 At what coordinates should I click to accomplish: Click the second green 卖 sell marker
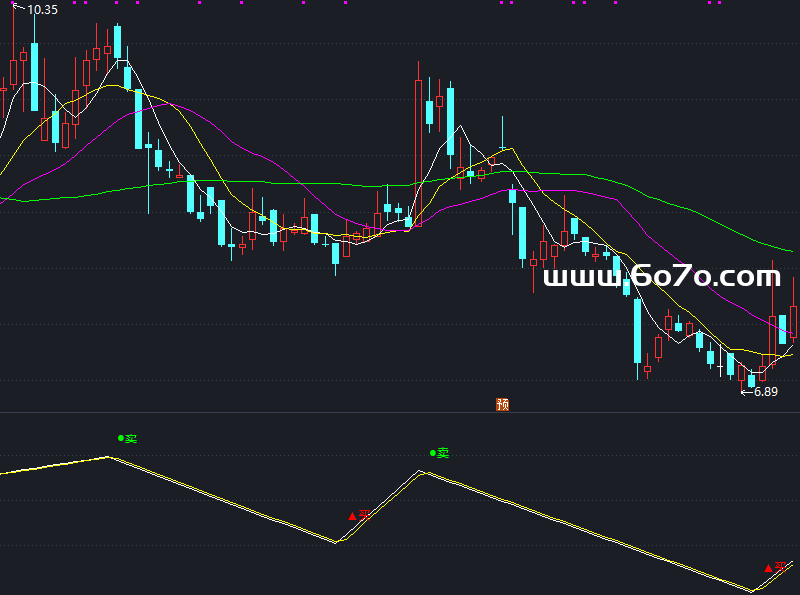coord(438,452)
